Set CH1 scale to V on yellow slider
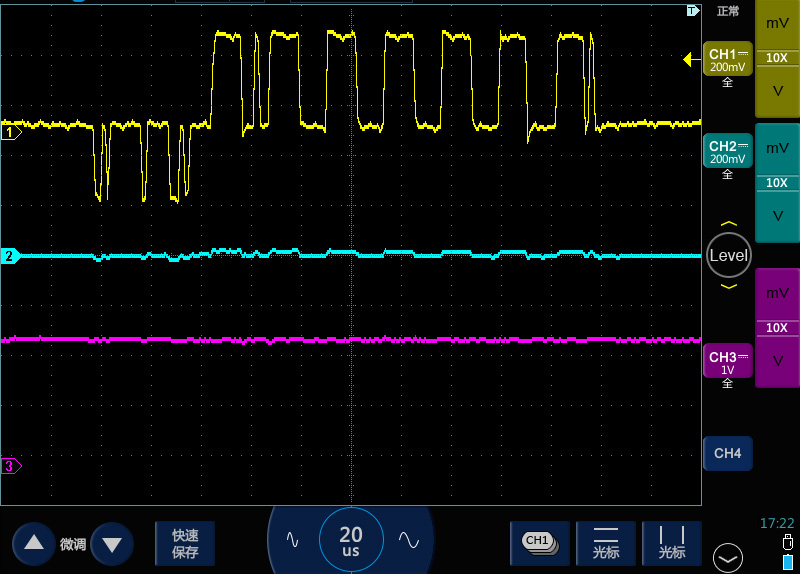The height and width of the screenshot is (574, 800). click(777, 91)
